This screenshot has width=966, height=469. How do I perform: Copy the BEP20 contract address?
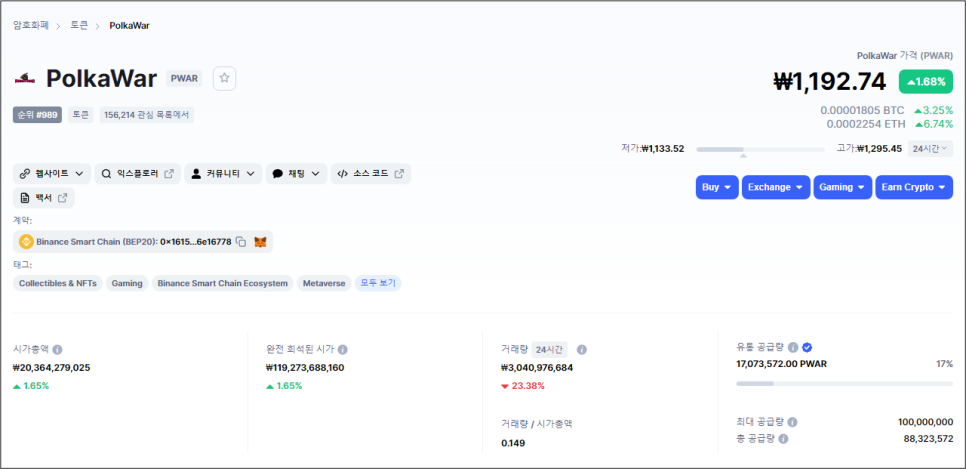click(241, 242)
